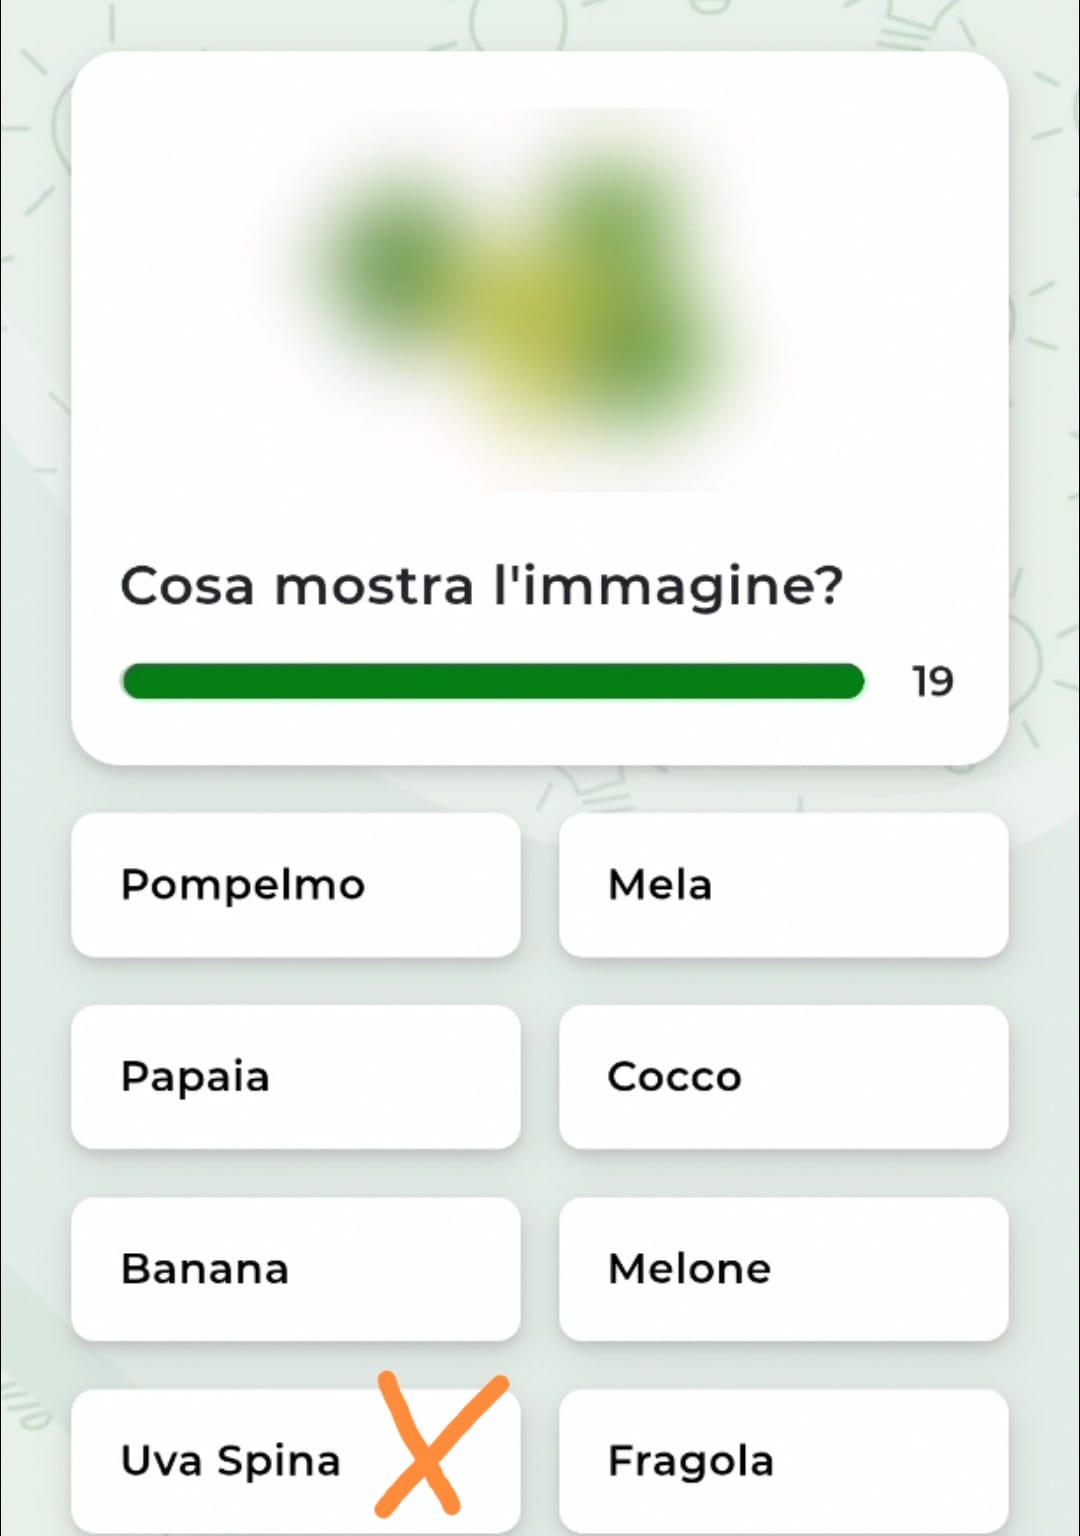Image resolution: width=1080 pixels, height=1536 pixels.
Task: Answer with Banana
Action: (295, 1269)
